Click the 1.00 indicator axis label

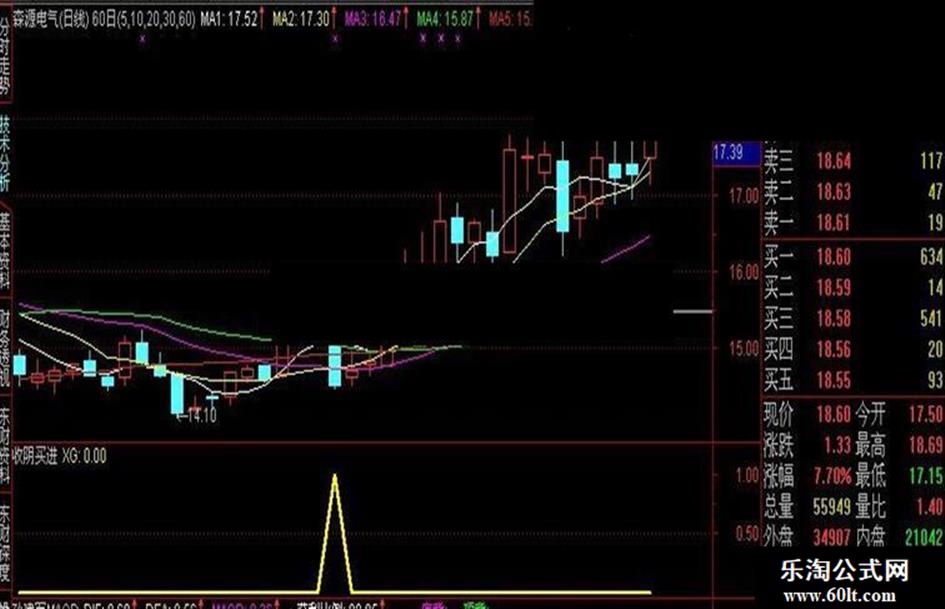(x=747, y=476)
